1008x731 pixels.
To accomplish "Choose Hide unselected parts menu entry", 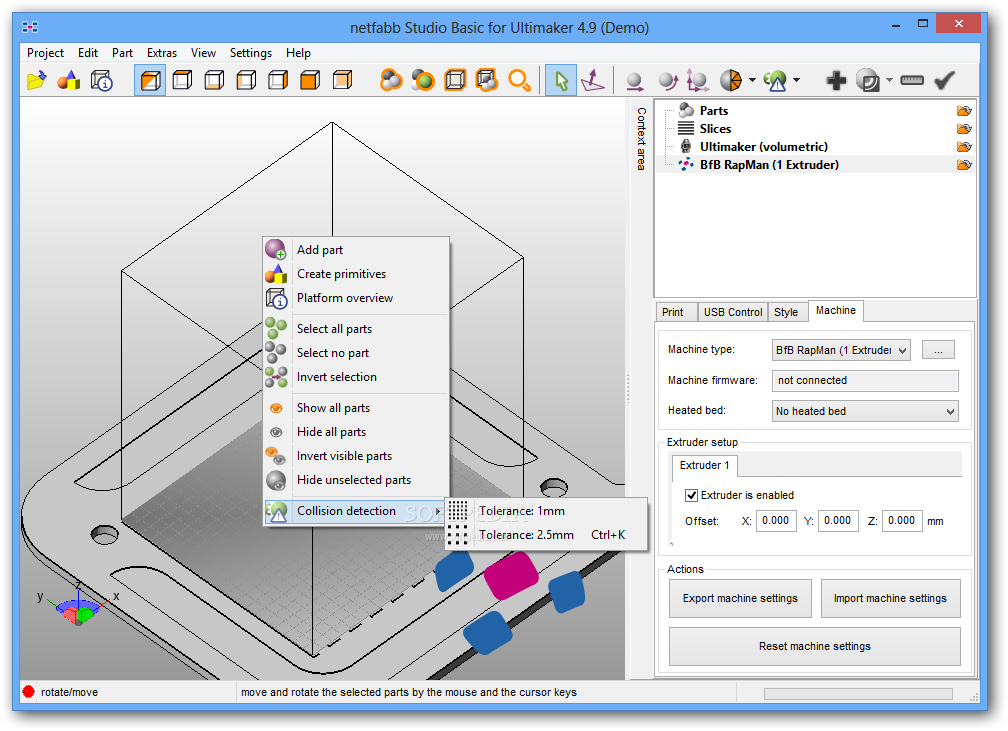I will 356,480.
